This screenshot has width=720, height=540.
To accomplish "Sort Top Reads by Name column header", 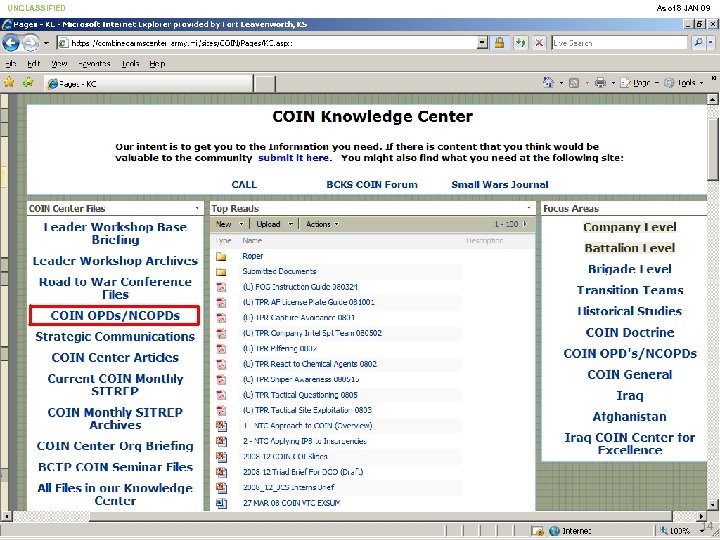I will click(x=252, y=241).
